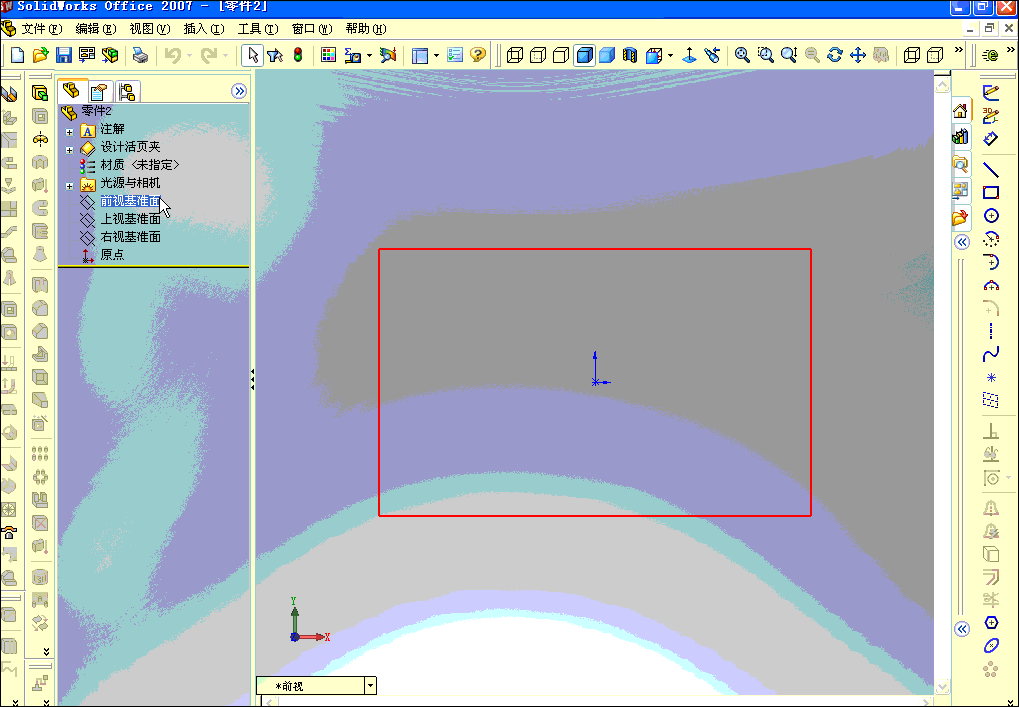Switch to the ConfigurationManager tab
1019x707 pixels.
127,92
